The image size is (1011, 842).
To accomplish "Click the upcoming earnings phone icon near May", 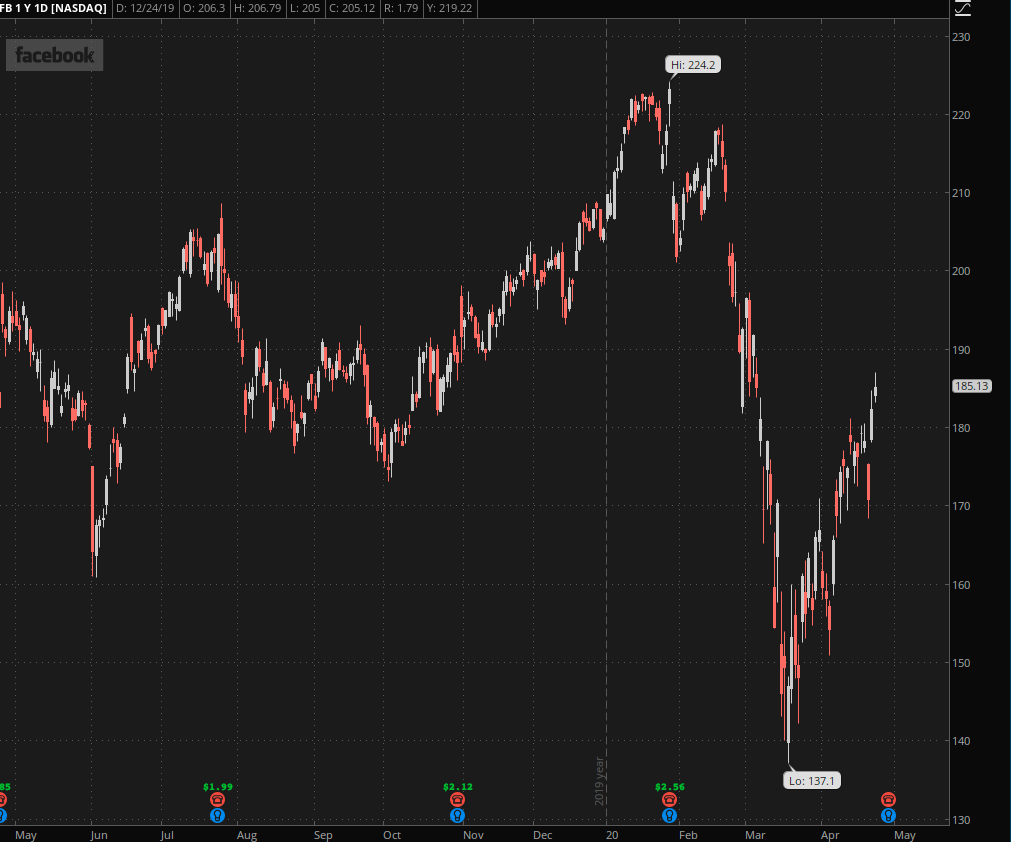I will point(888,800).
